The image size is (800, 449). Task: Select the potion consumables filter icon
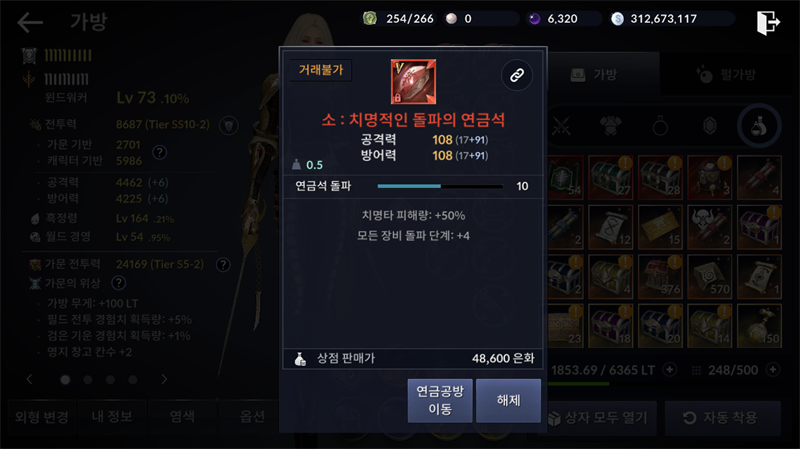point(759,126)
